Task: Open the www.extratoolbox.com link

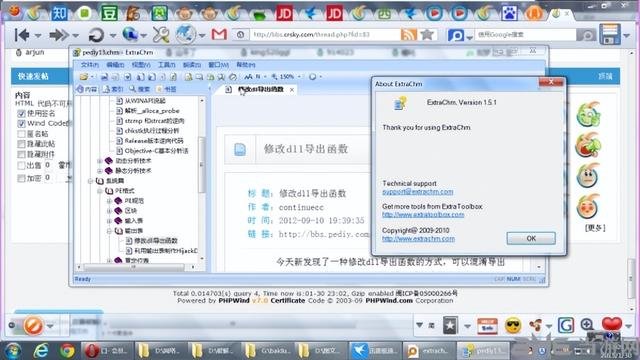Action: click(423, 214)
